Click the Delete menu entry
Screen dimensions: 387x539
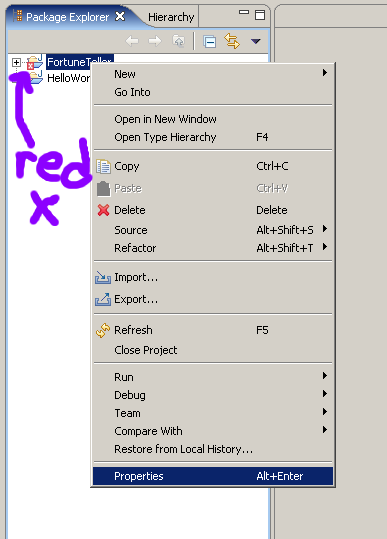213,210
